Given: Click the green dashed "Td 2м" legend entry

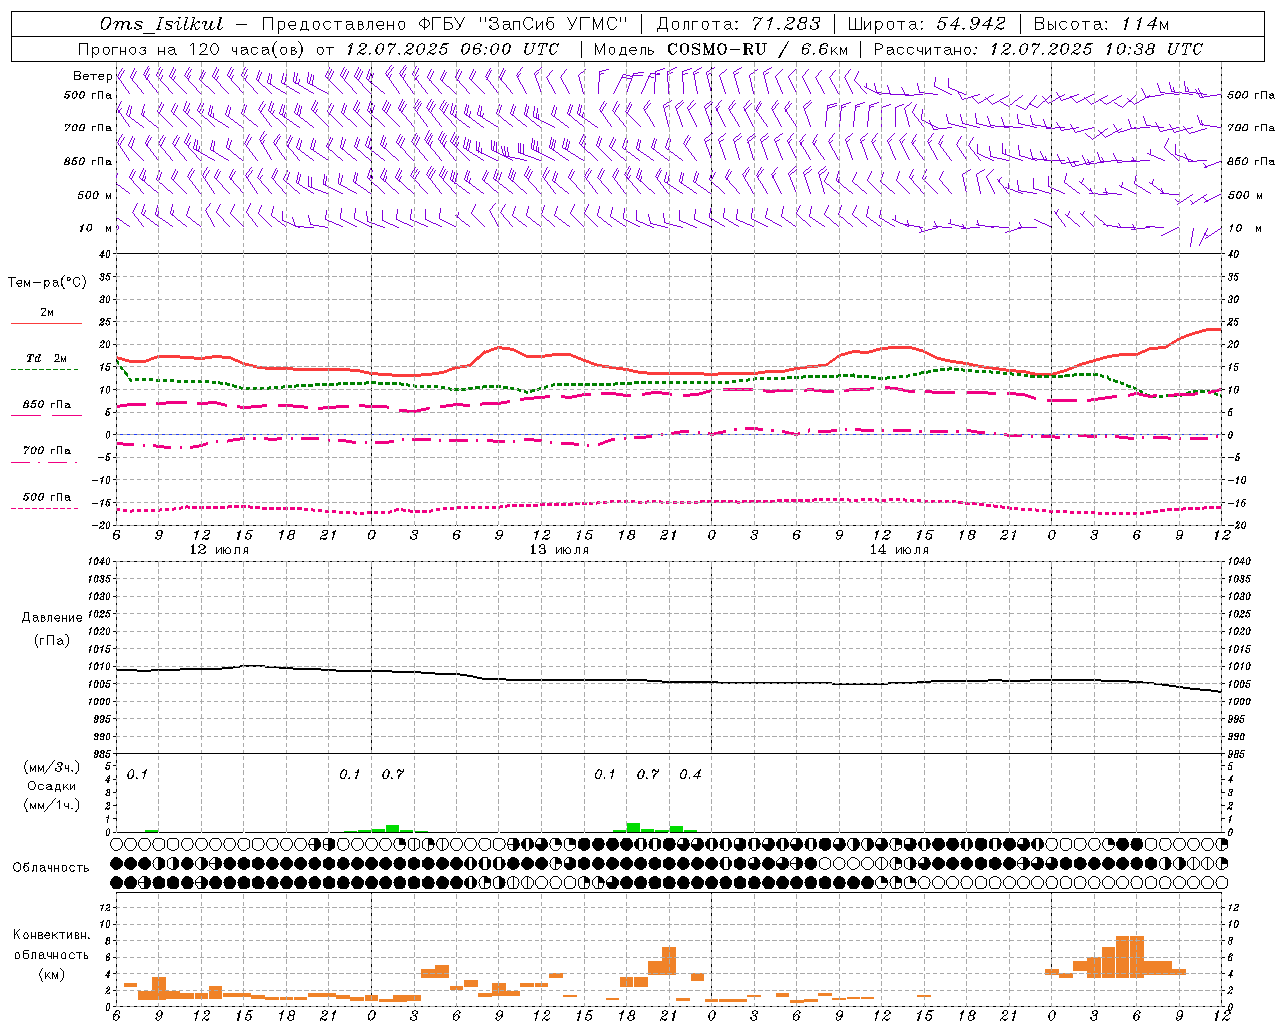Looking at the screenshot, I should pos(47,358).
